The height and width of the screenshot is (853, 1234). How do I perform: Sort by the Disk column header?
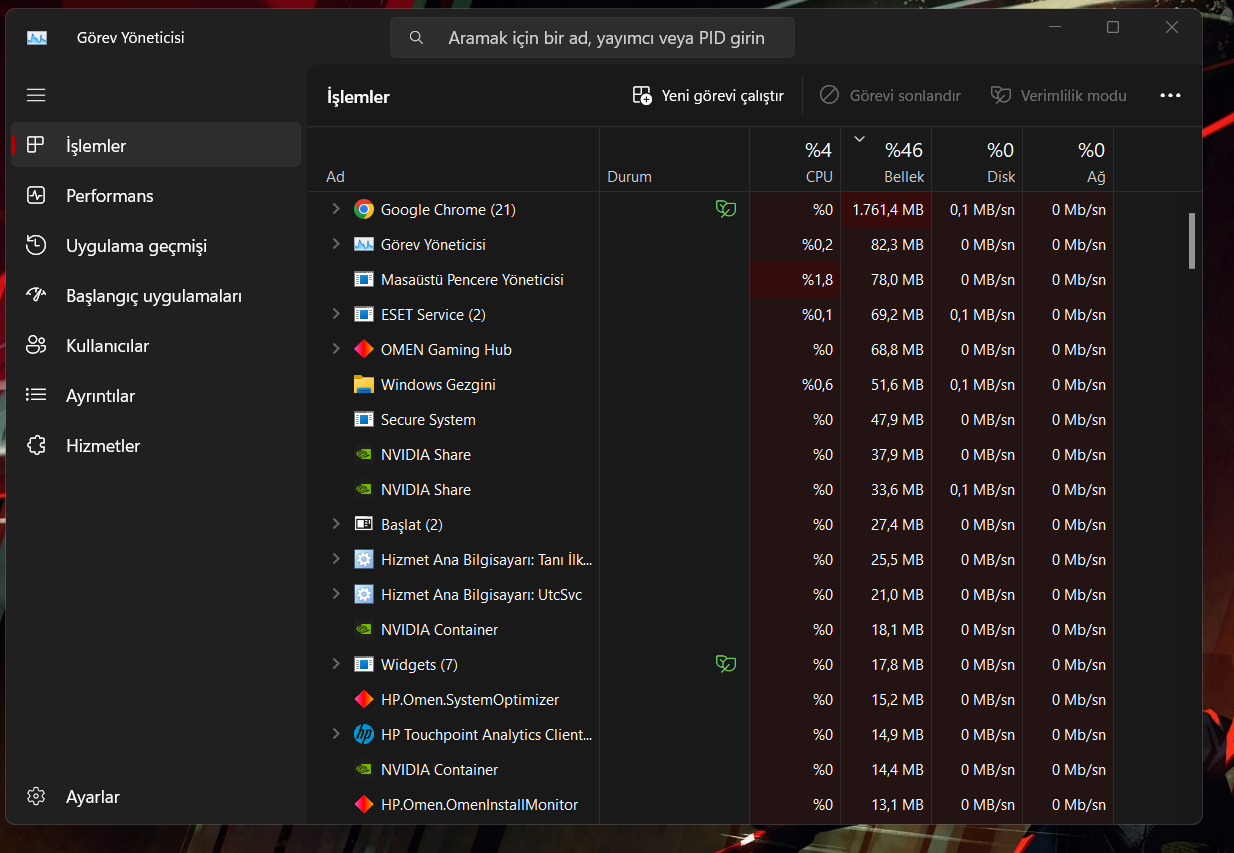point(977,160)
